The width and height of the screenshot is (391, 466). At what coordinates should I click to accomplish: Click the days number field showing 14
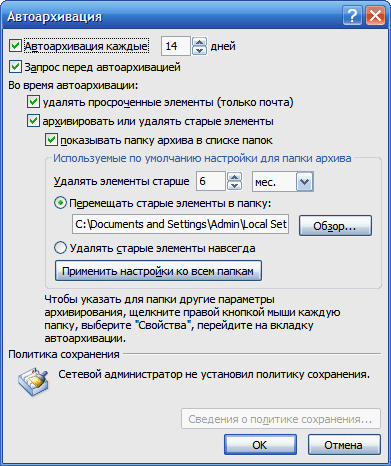(x=176, y=46)
